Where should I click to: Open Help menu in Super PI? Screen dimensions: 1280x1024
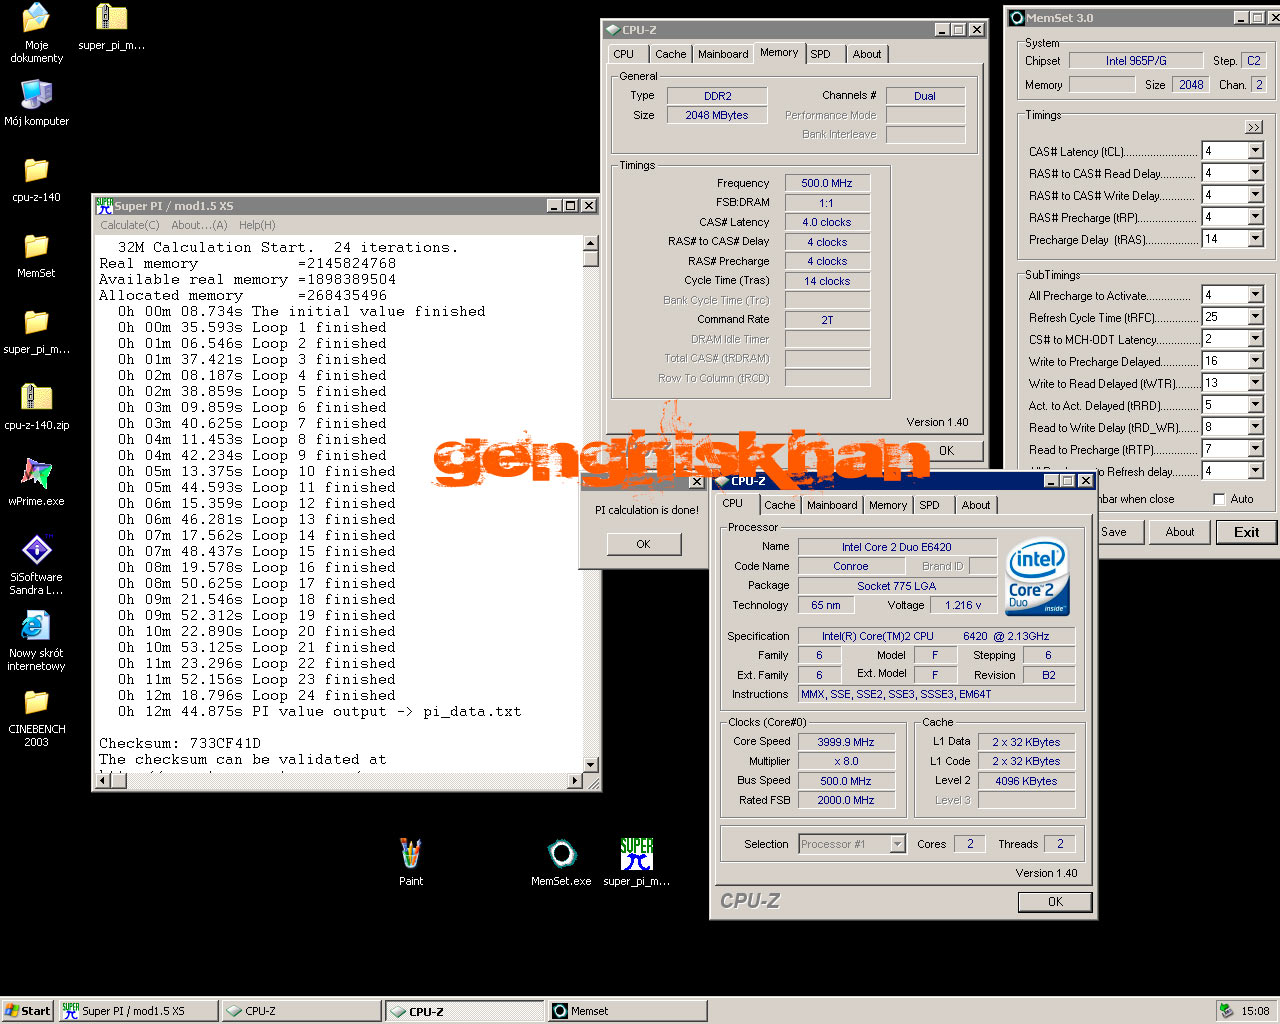click(257, 225)
